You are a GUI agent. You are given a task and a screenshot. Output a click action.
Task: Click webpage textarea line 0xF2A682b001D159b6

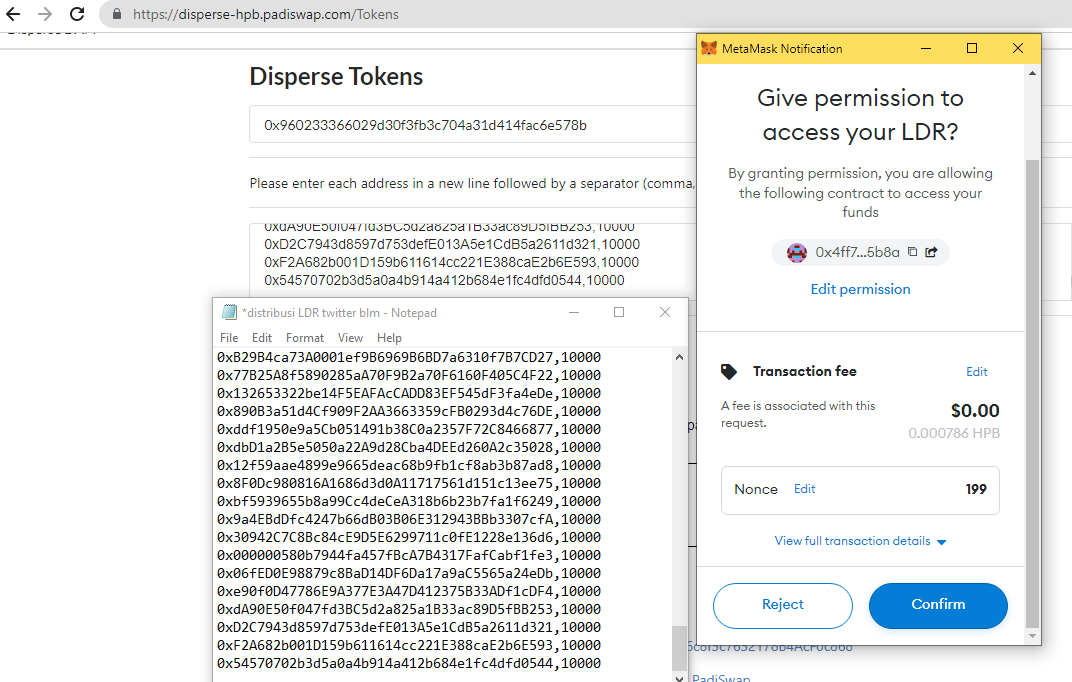451,262
